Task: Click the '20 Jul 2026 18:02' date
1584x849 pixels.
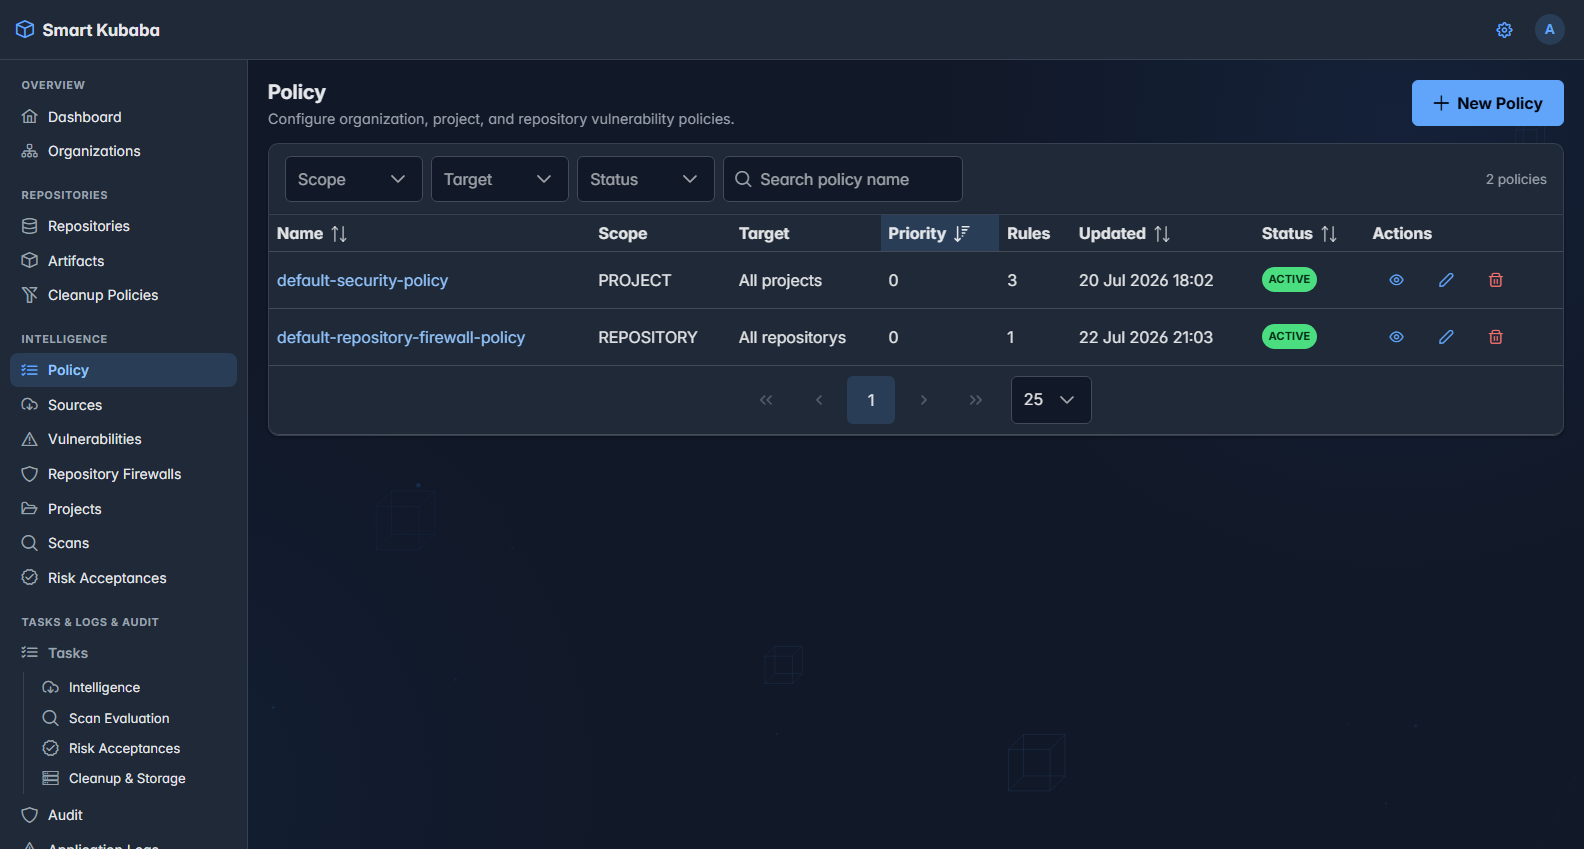Action: tap(1146, 280)
